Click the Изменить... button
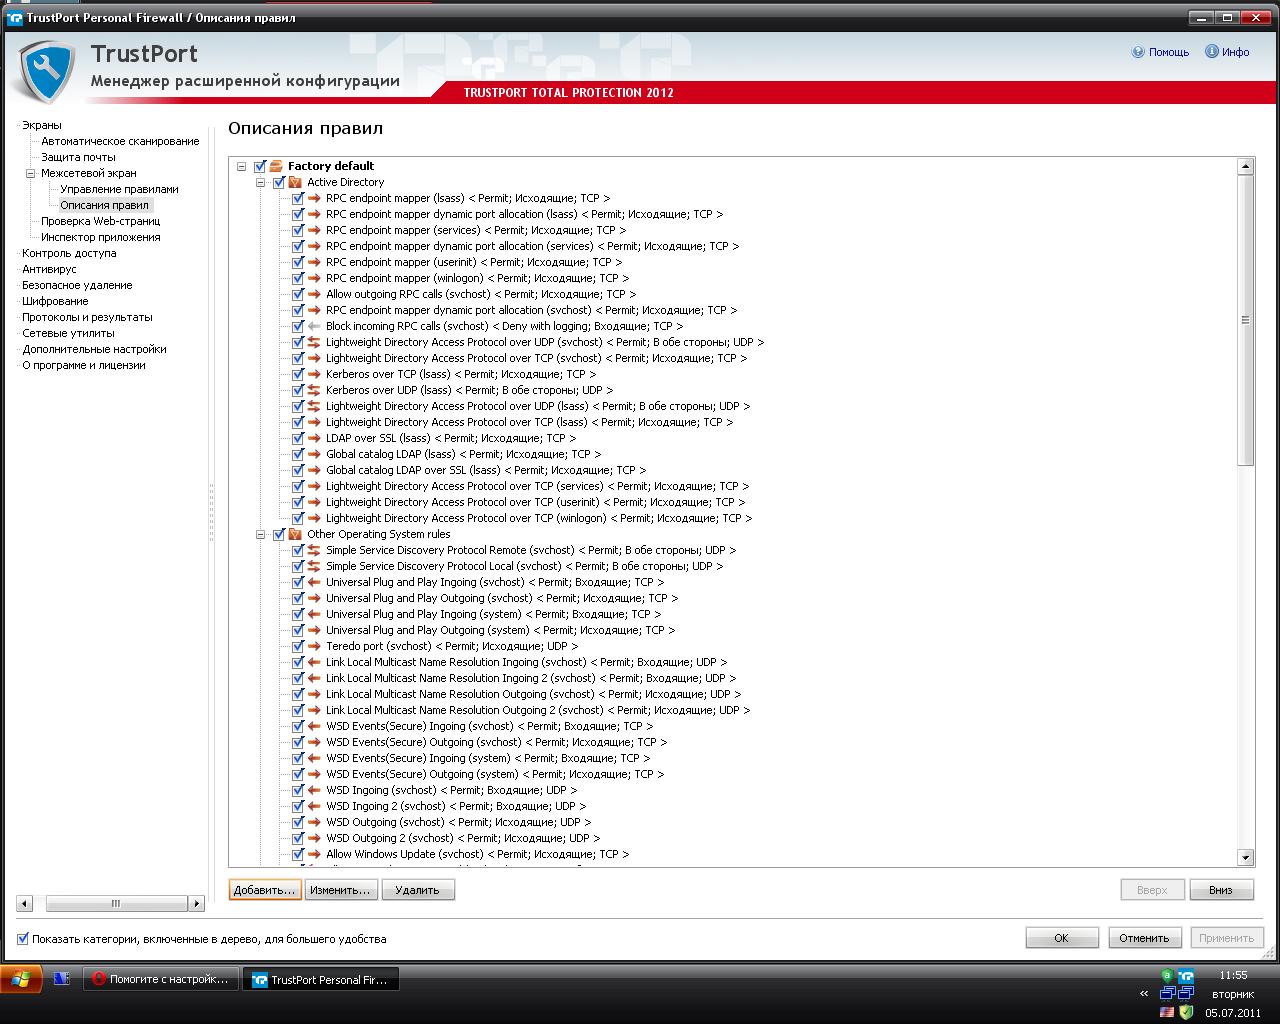Image resolution: width=1280 pixels, height=1024 pixels. click(x=340, y=890)
